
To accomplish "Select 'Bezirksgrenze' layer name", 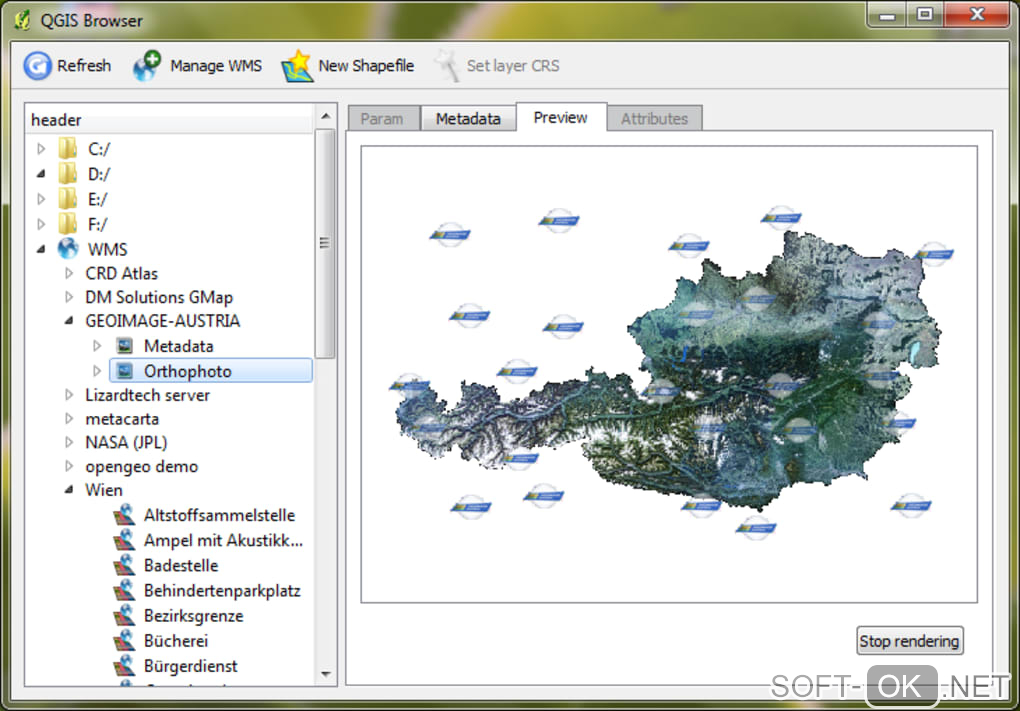I will [x=194, y=615].
